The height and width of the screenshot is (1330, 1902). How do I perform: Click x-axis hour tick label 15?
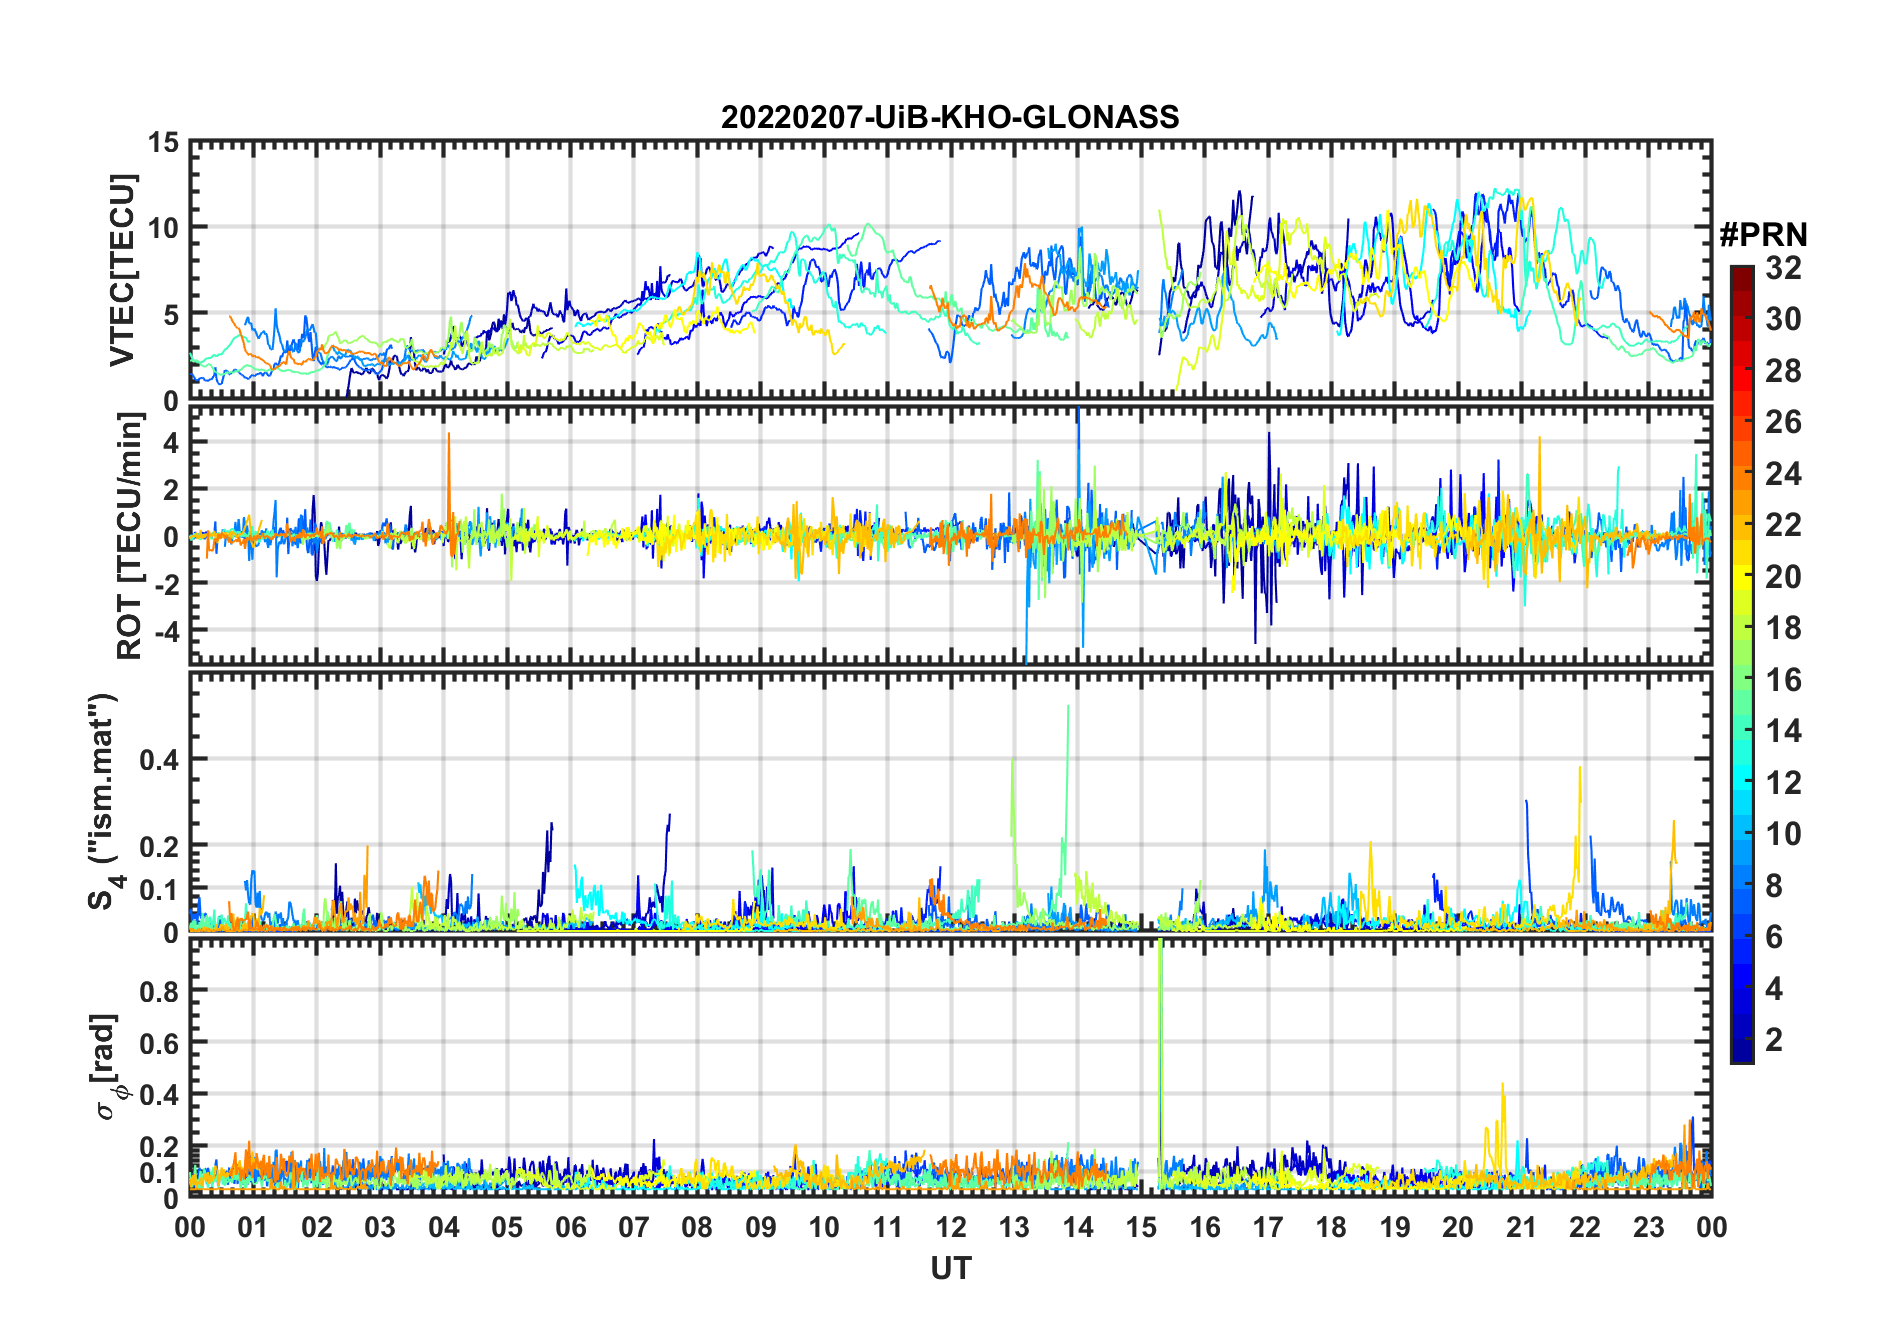[x=1141, y=1227]
